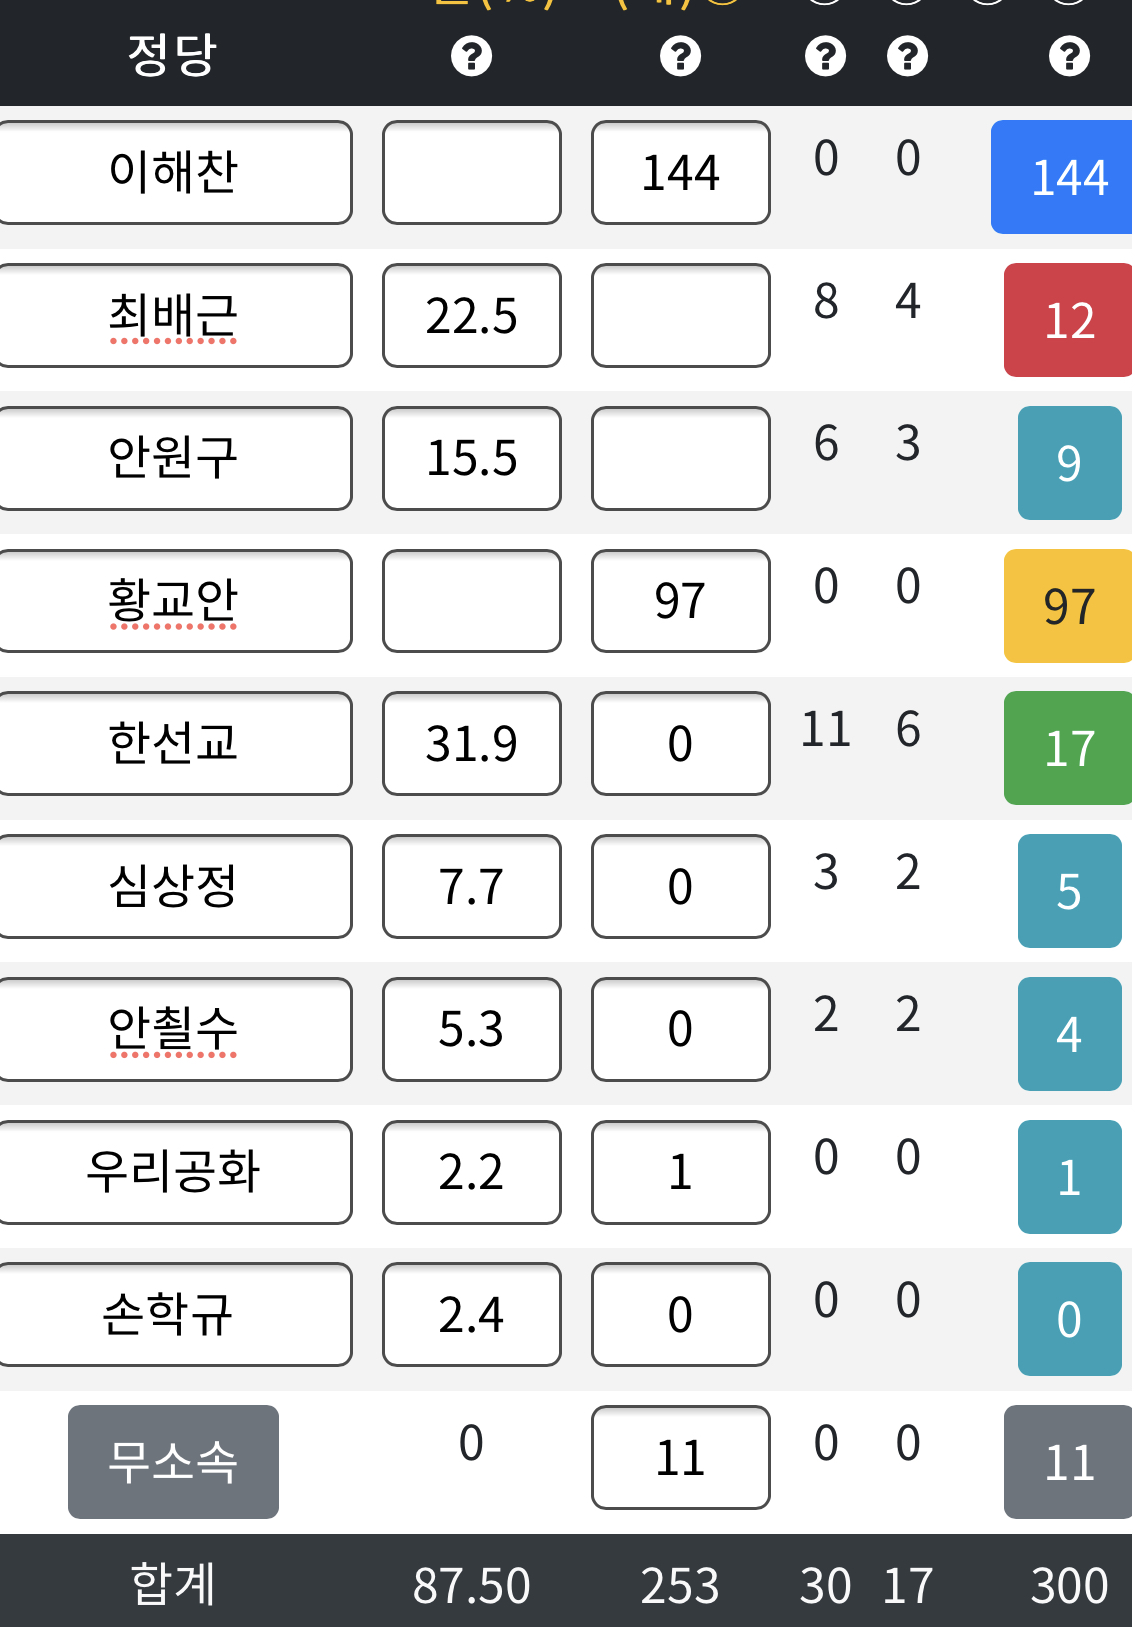Click the green 17 total seats badge
Viewport: 1136px width, 1627px height.
pyautogui.click(x=1069, y=748)
